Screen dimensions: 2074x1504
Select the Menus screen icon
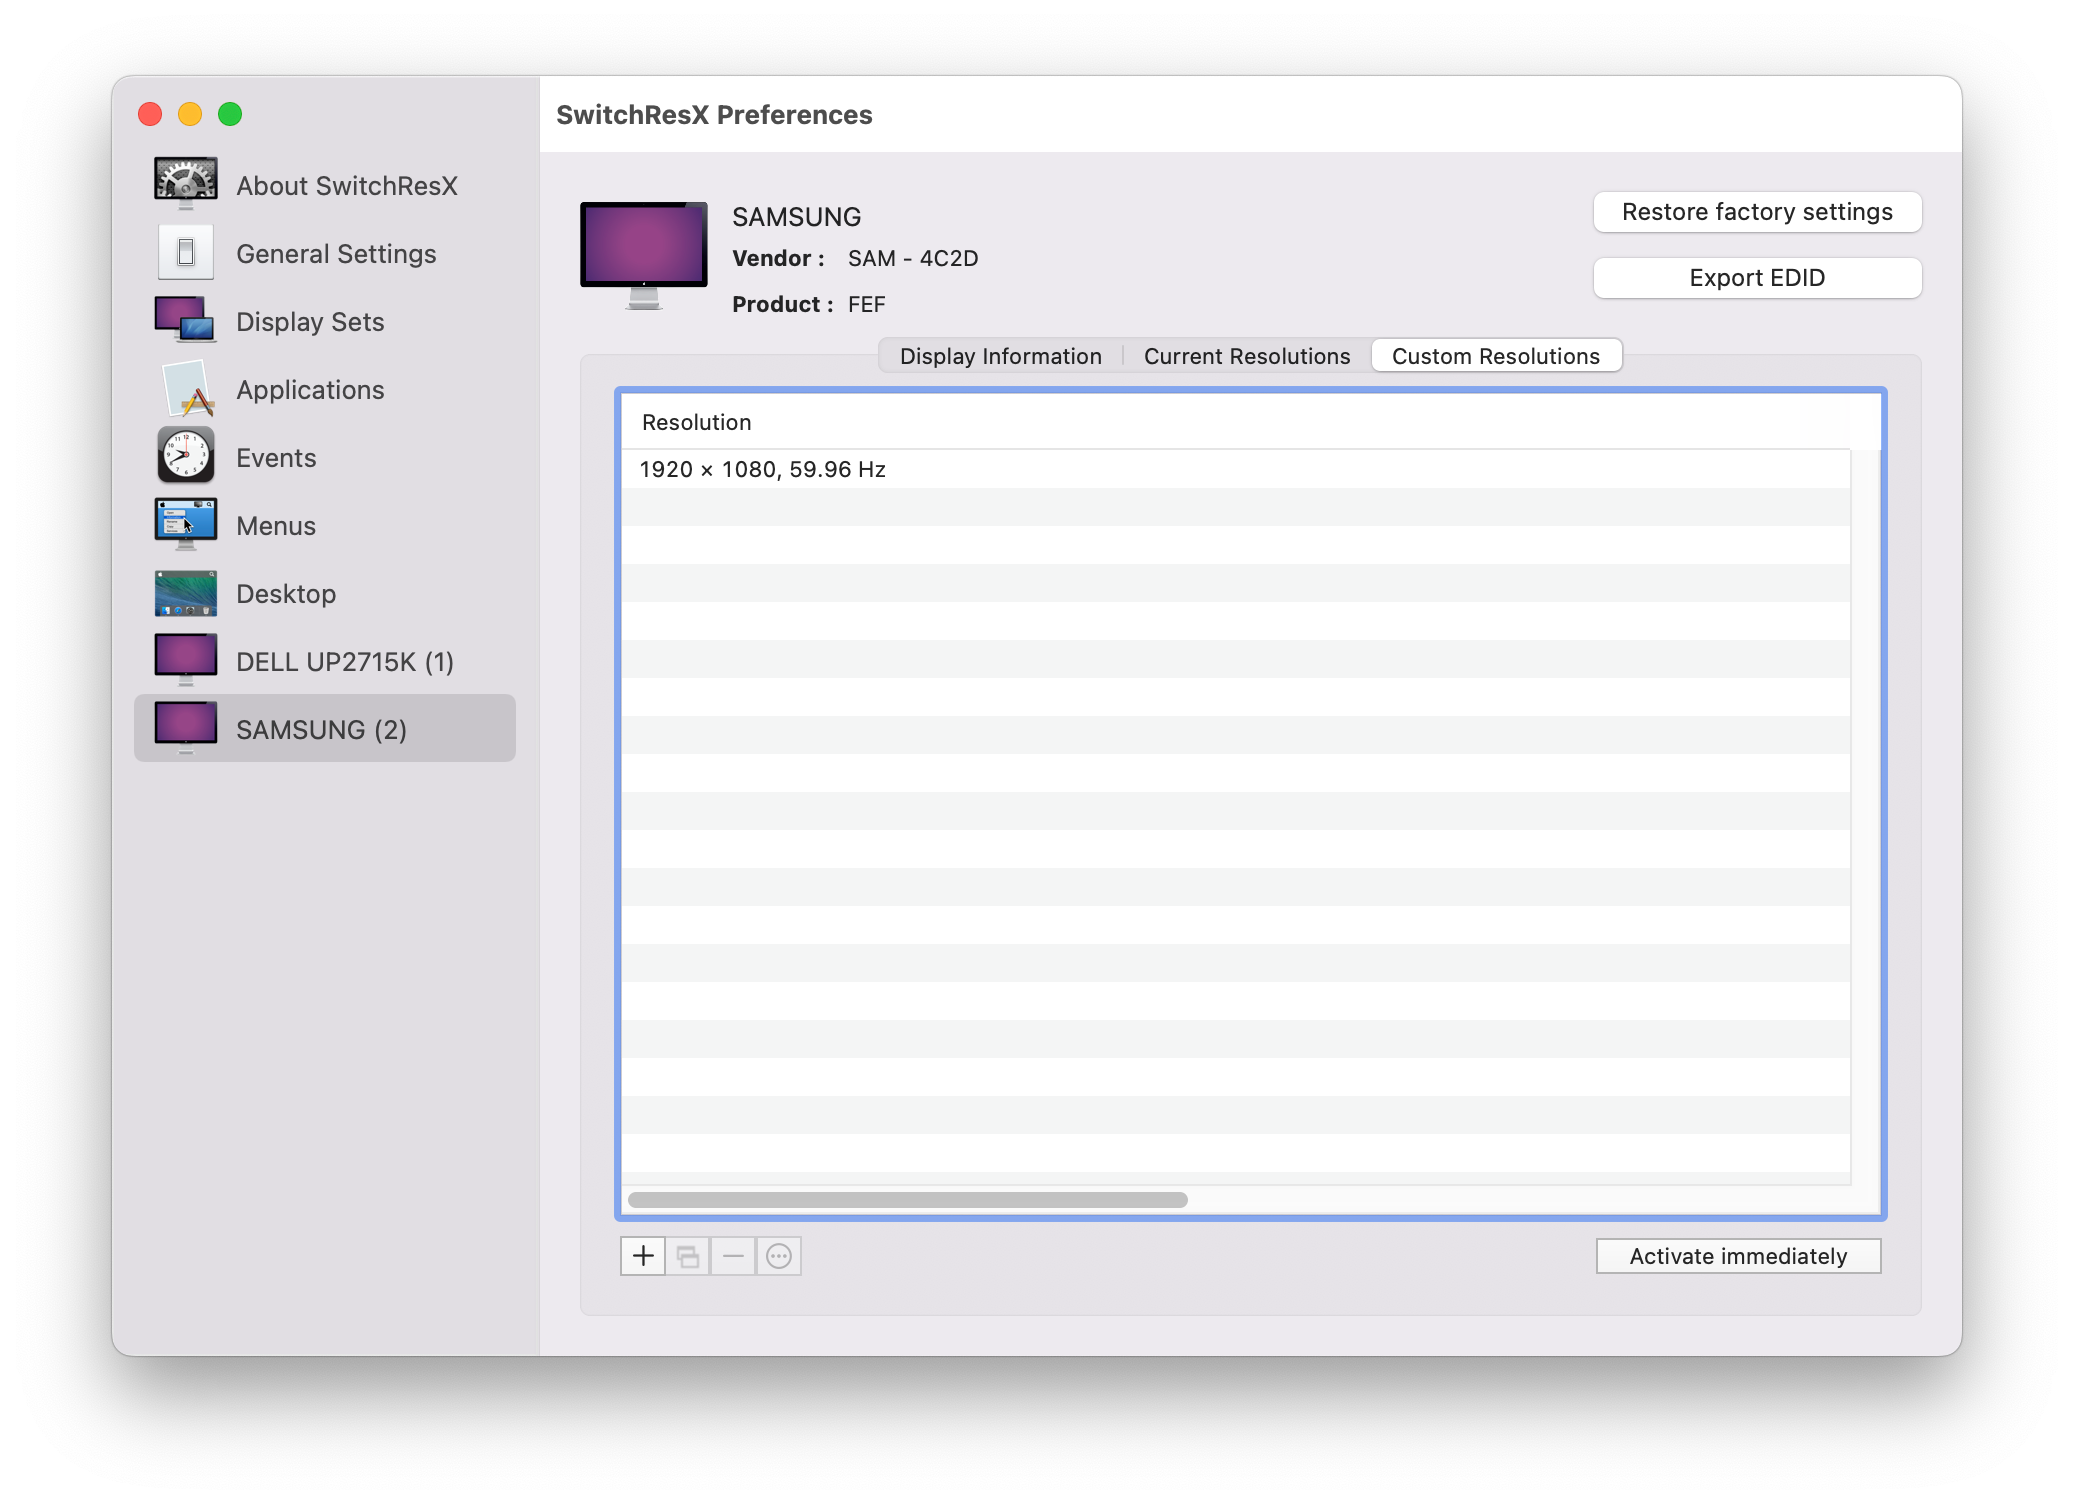[x=186, y=524]
